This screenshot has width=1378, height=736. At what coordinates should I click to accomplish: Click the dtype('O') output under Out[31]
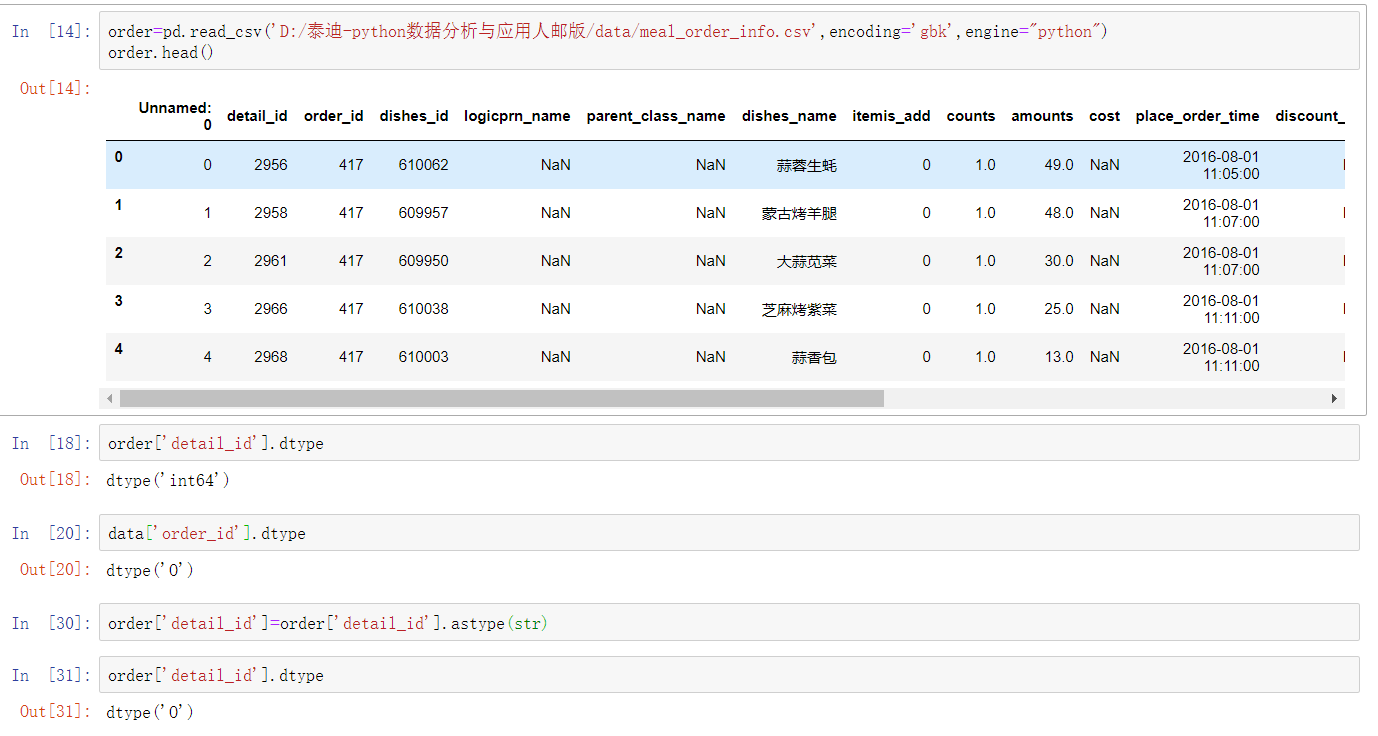pos(150,712)
